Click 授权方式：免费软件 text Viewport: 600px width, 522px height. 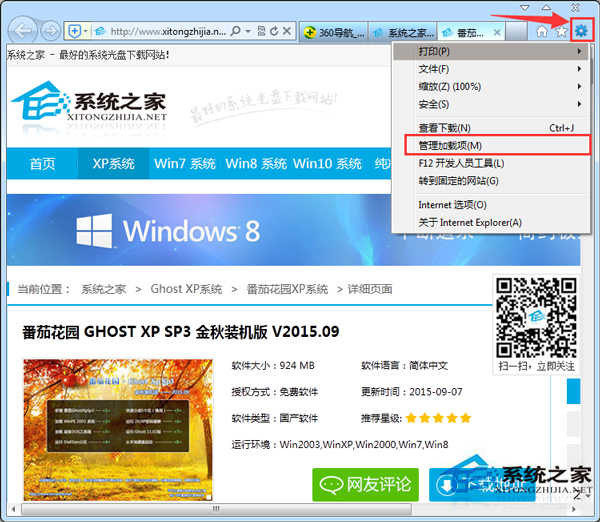(274, 392)
